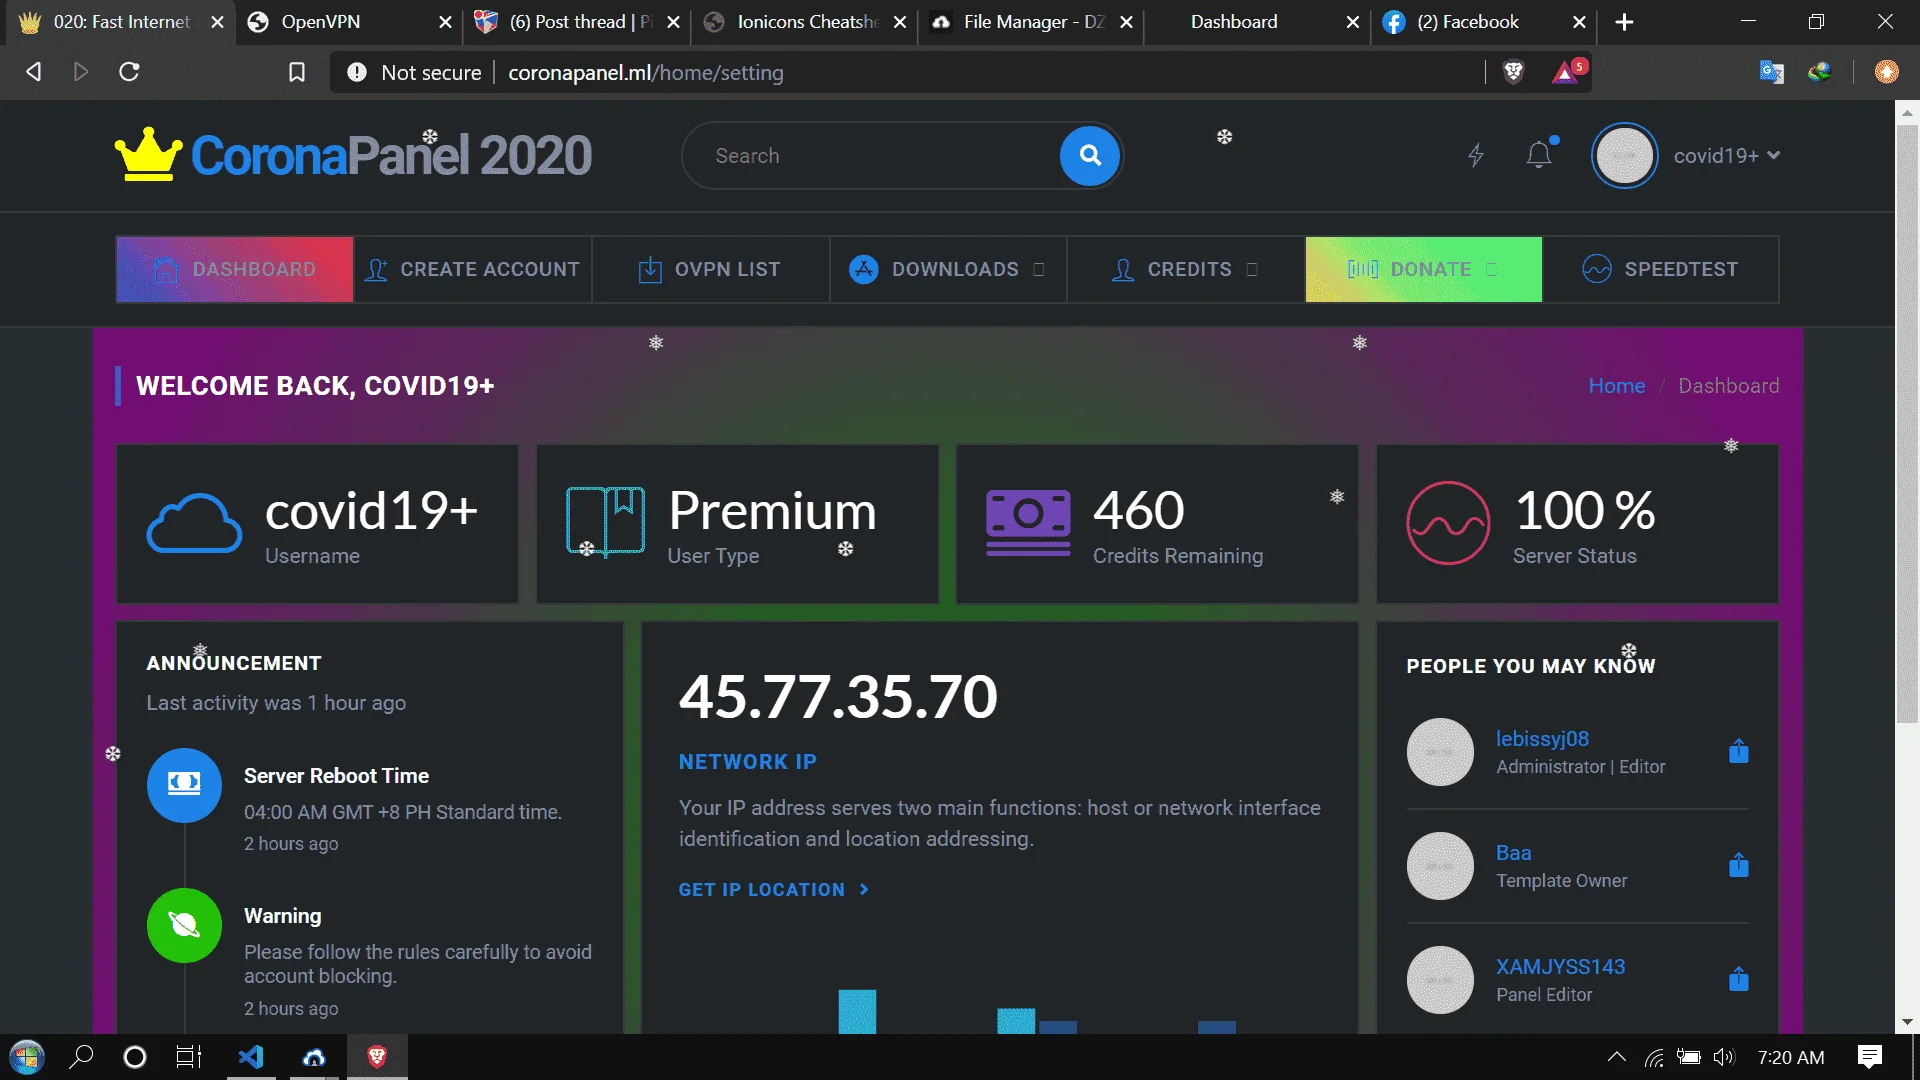1920x1080 pixels.
Task: Switch to the Facebook browser tab
Action: (x=1485, y=22)
